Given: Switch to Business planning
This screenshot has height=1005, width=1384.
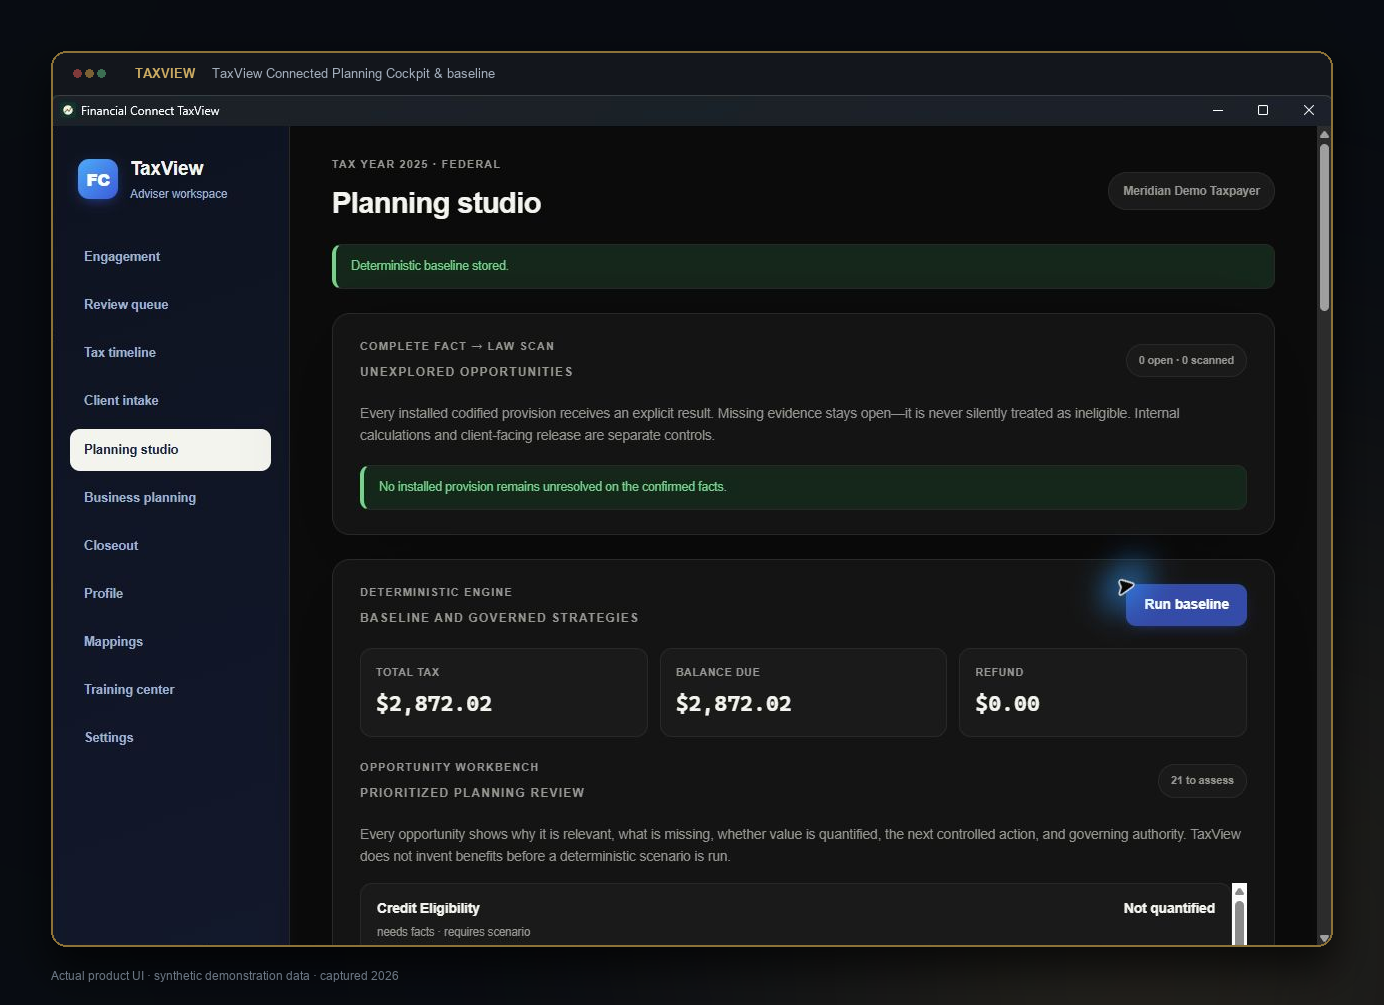Looking at the screenshot, I should coord(170,498).
